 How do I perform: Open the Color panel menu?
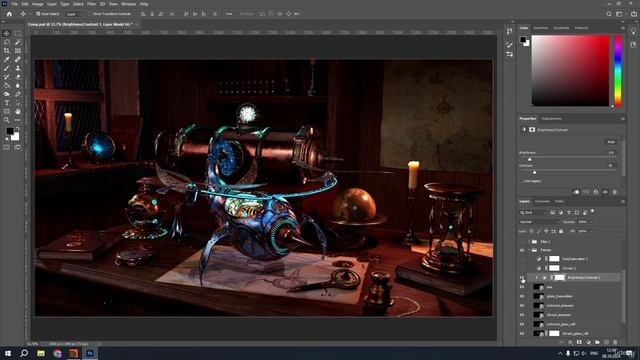pyautogui.click(x=623, y=28)
